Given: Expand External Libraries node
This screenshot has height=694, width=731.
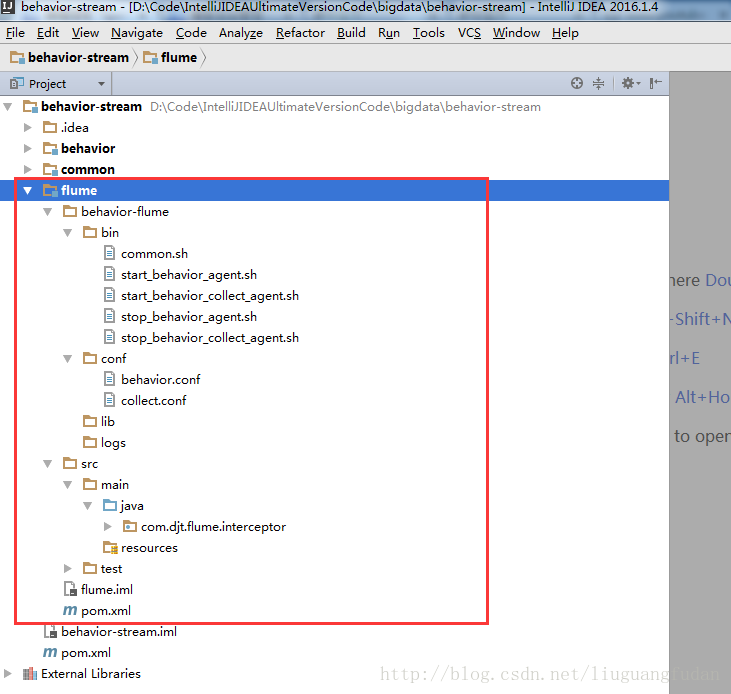Looking at the screenshot, I should click(7, 673).
